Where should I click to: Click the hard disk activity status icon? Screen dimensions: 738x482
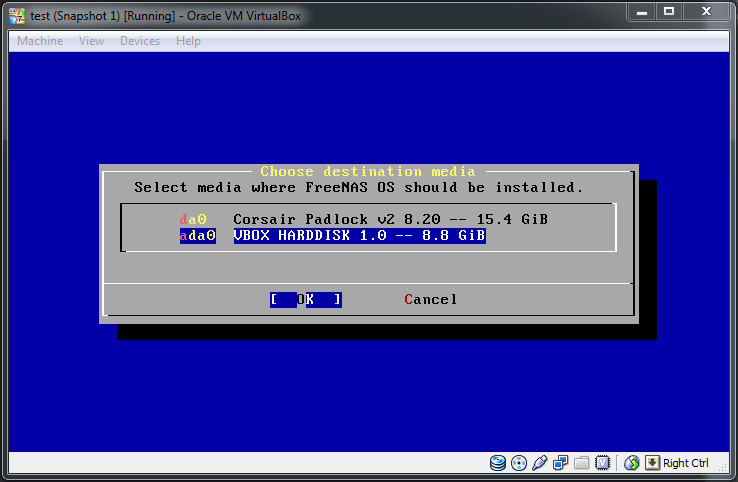[x=498, y=463]
